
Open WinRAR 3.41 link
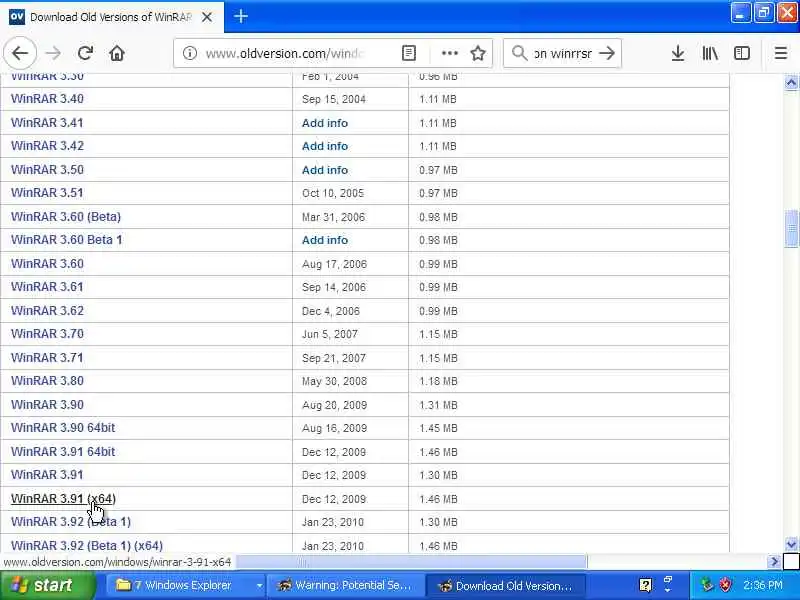click(47, 122)
